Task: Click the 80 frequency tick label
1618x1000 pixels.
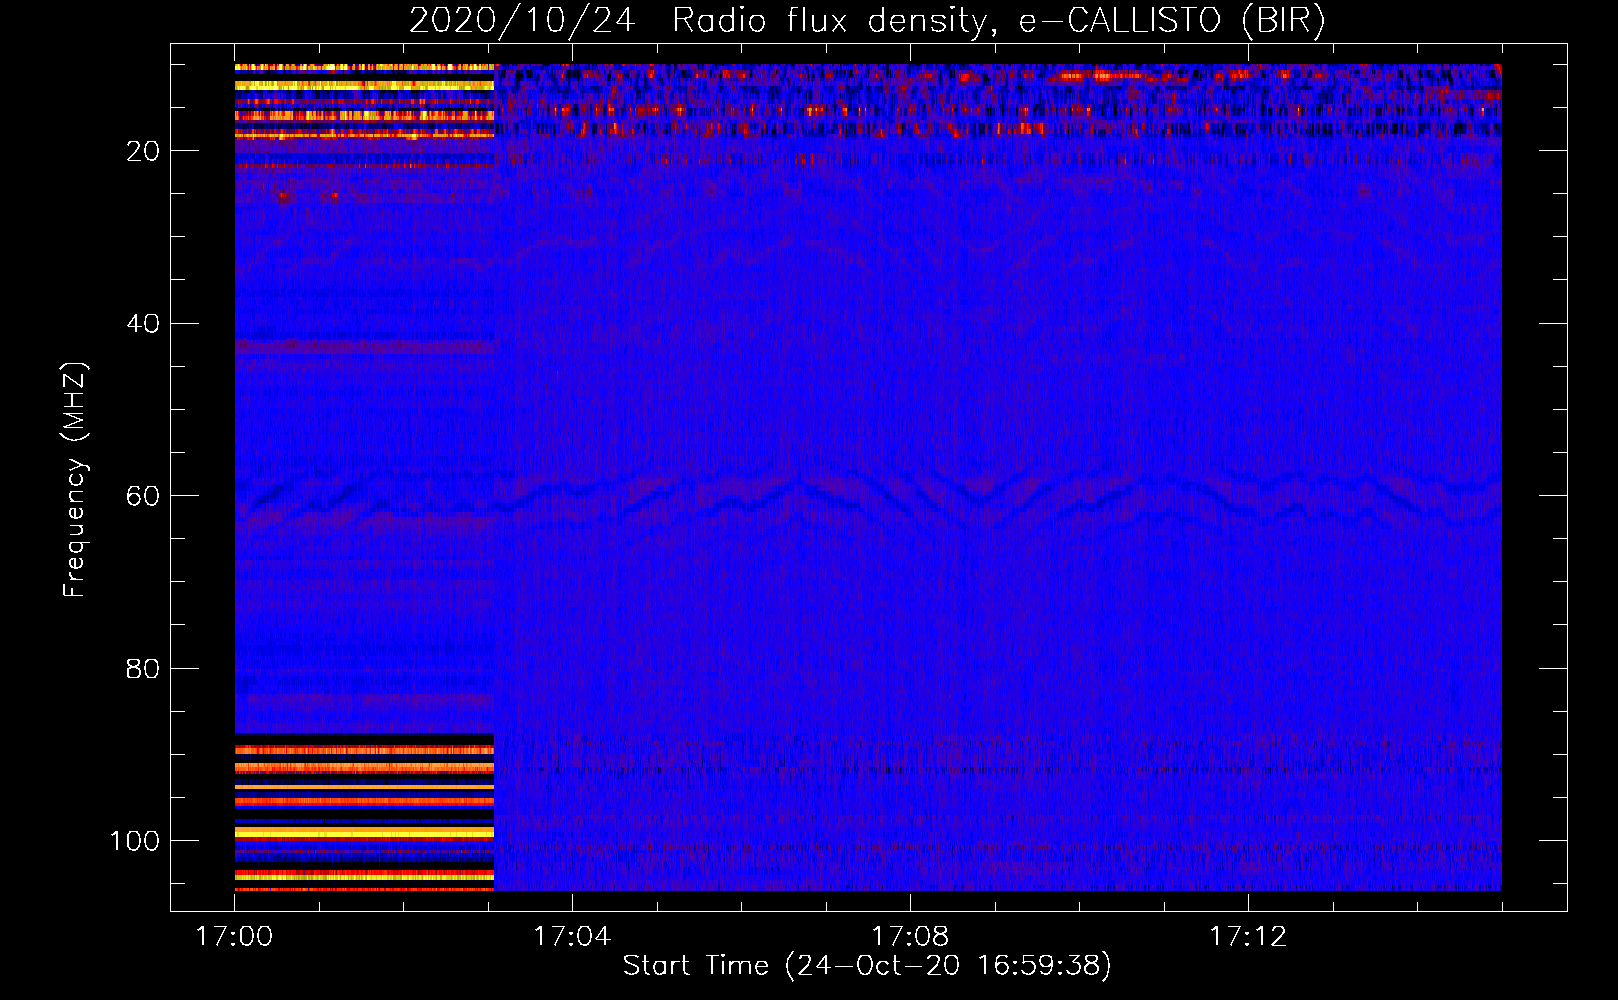Action: (143, 669)
